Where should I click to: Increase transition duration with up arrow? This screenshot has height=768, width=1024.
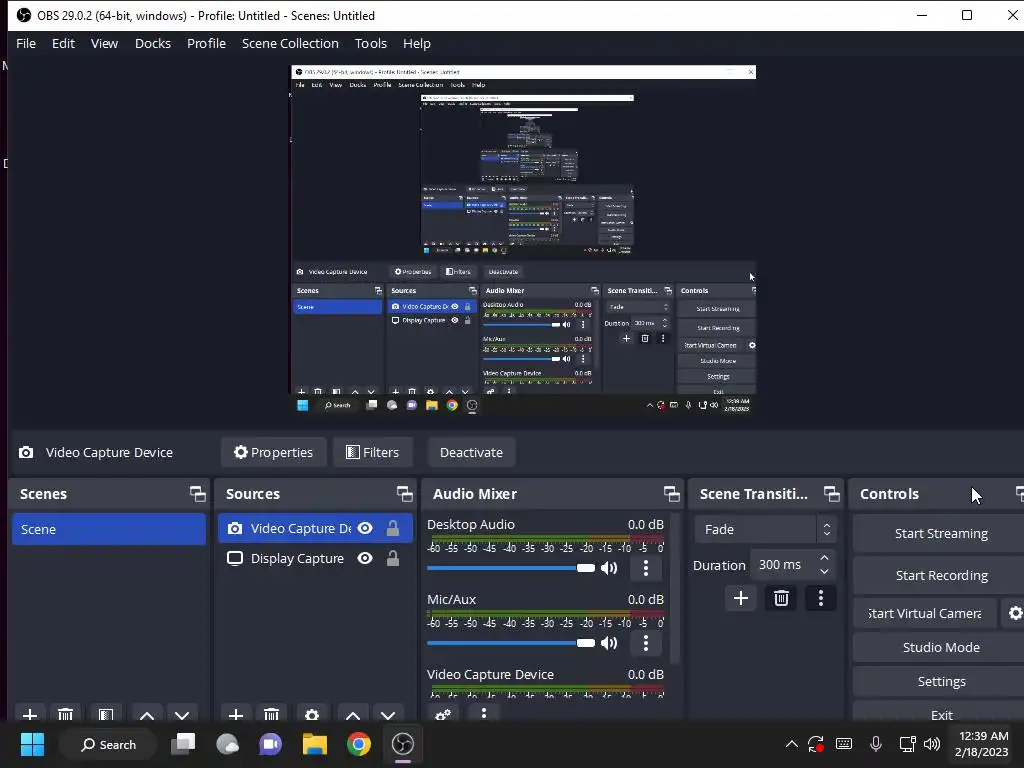pyautogui.click(x=824, y=558)
